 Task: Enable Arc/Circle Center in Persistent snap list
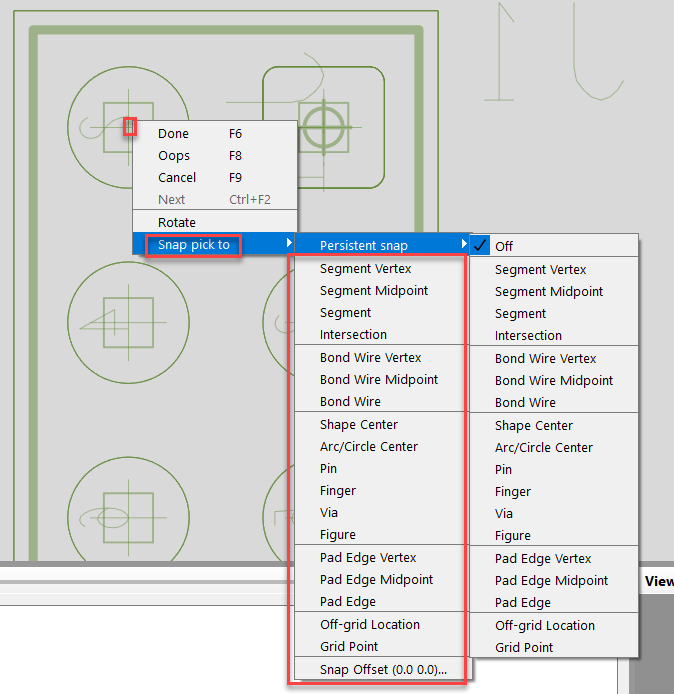[543, 447]
